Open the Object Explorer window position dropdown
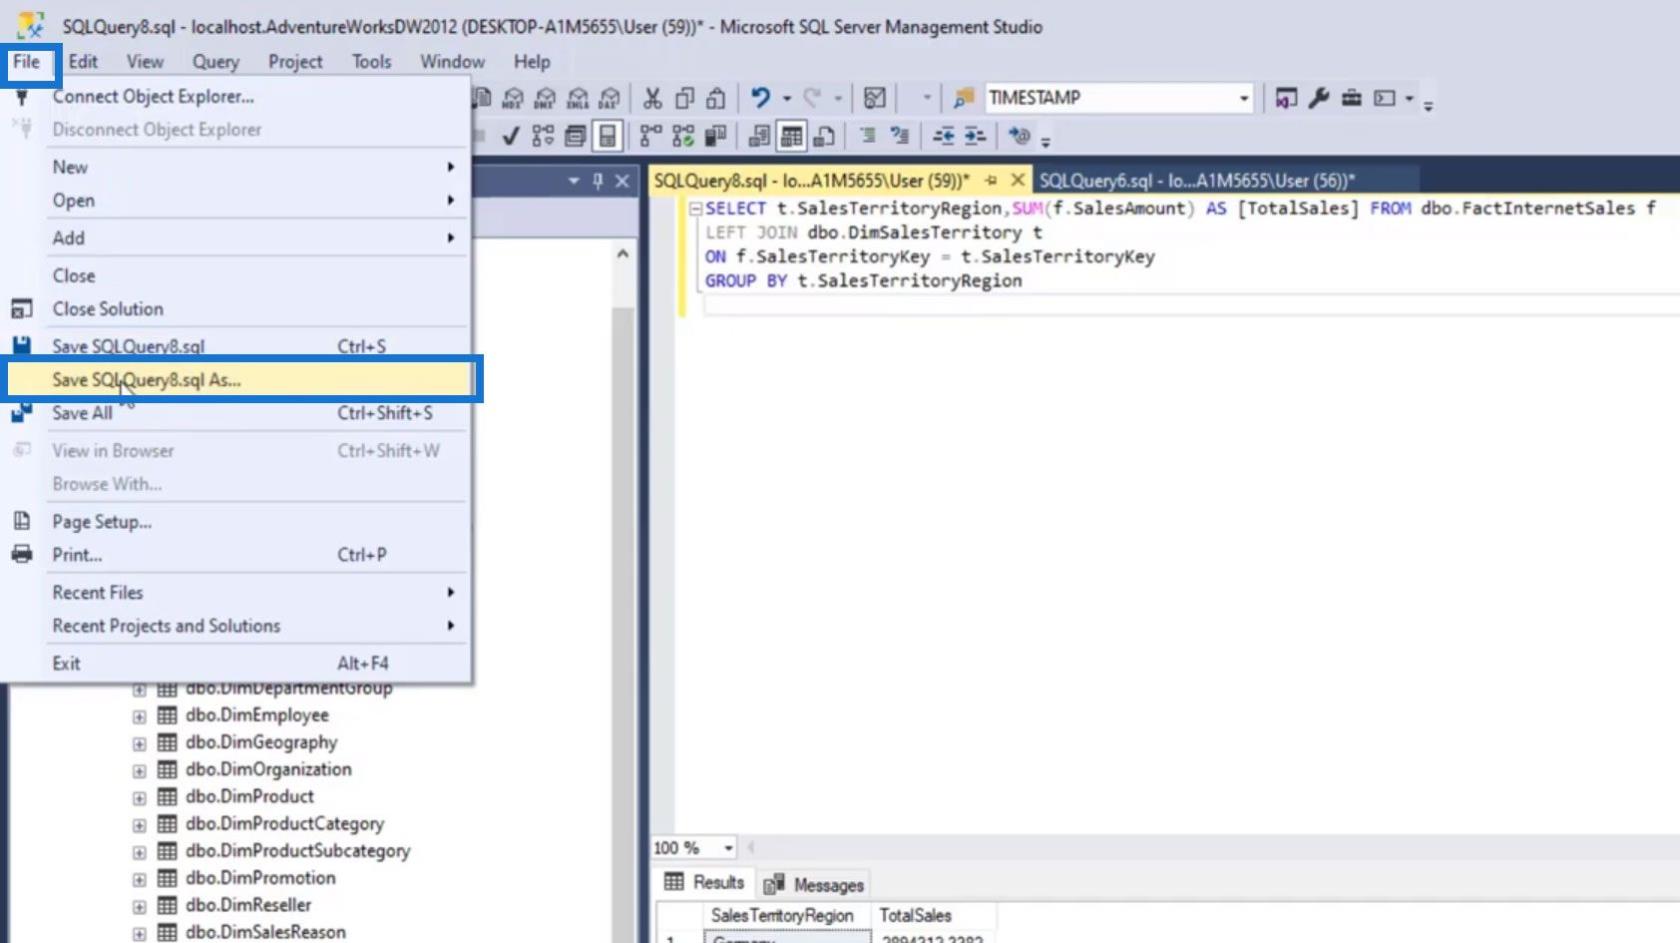 pos(574,181)
